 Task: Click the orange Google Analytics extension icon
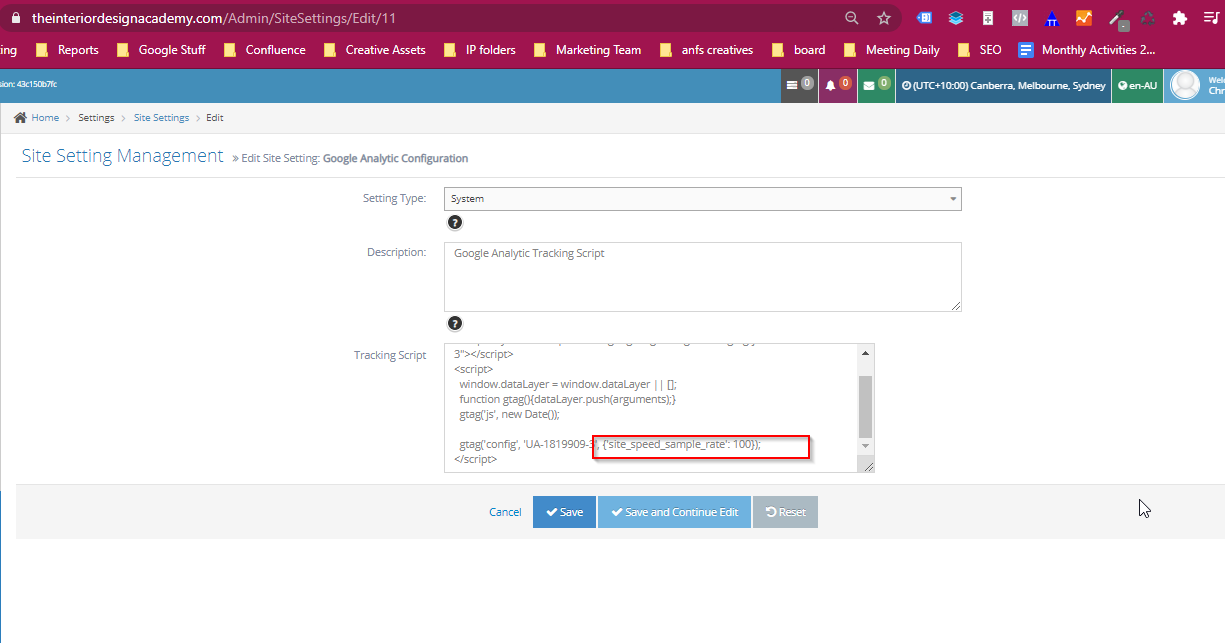click(1084, 17)
